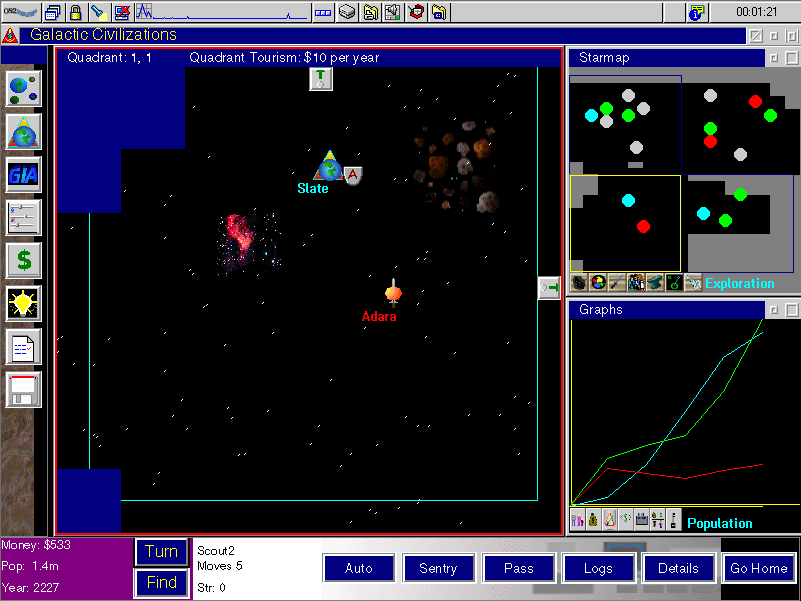Set the scout to Auto
The width and height of the screenshot is (801, 601).
tap(359, 568)
